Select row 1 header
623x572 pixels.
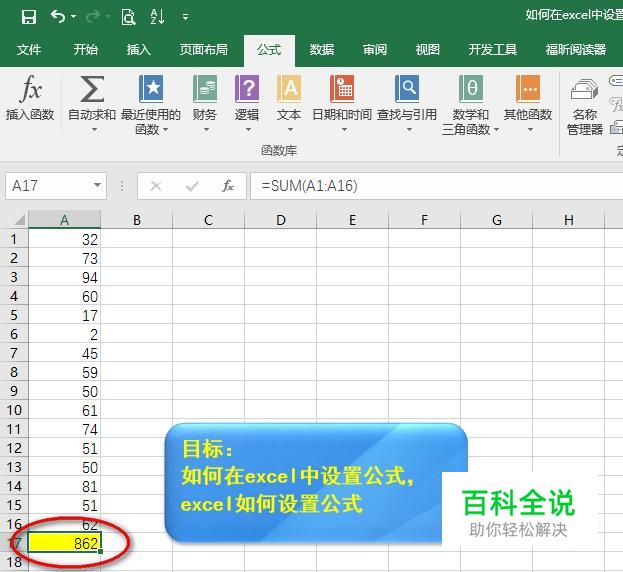(14, 239)
